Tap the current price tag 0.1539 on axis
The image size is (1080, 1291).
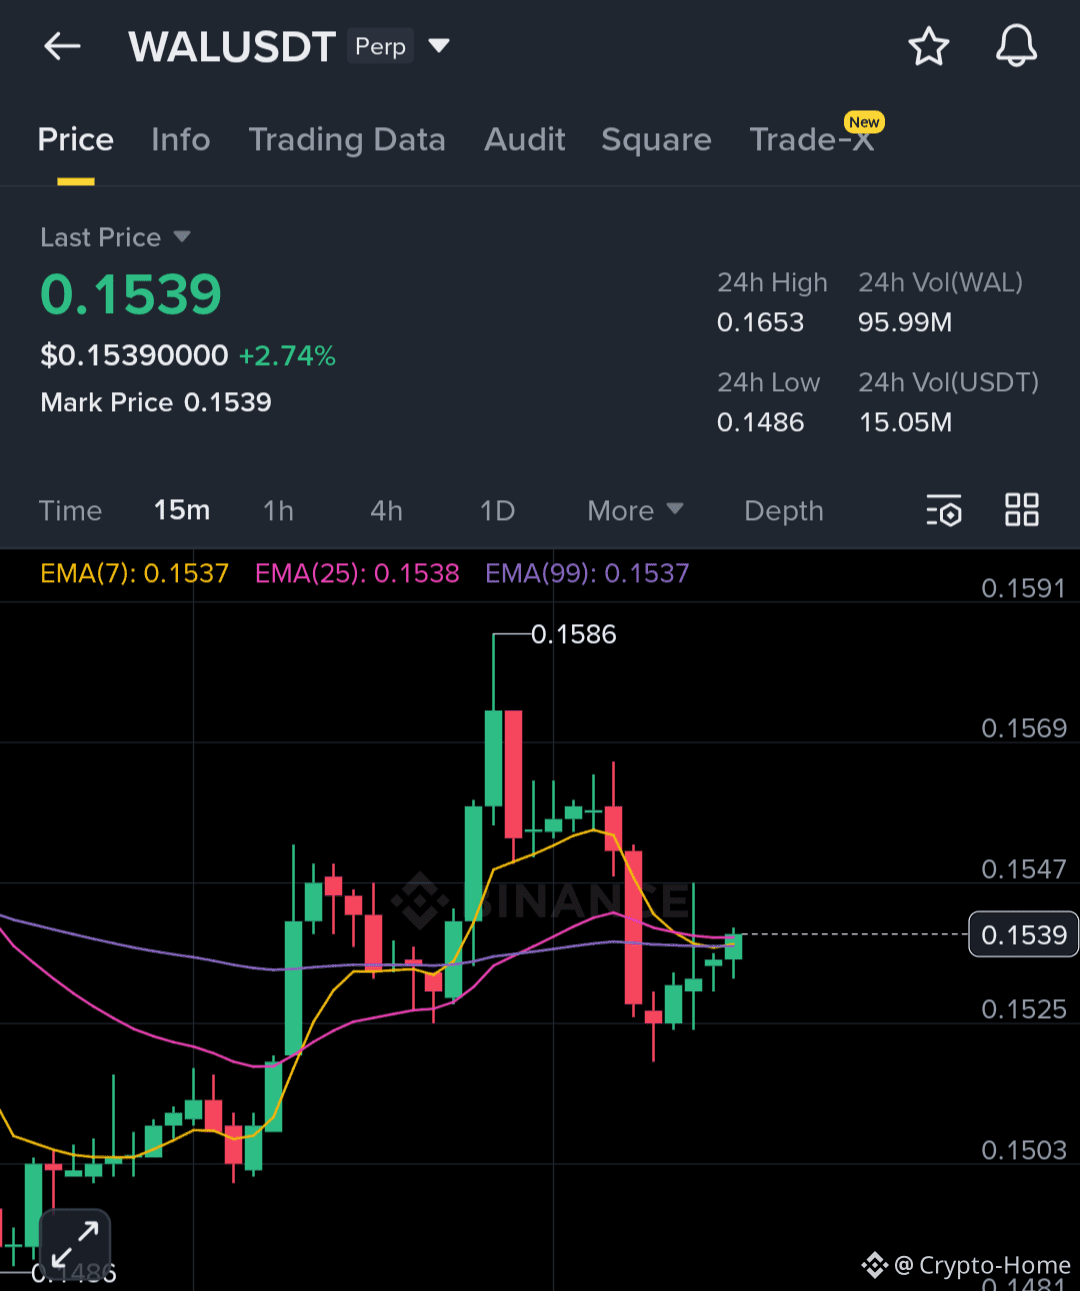tap(1023, 934)
